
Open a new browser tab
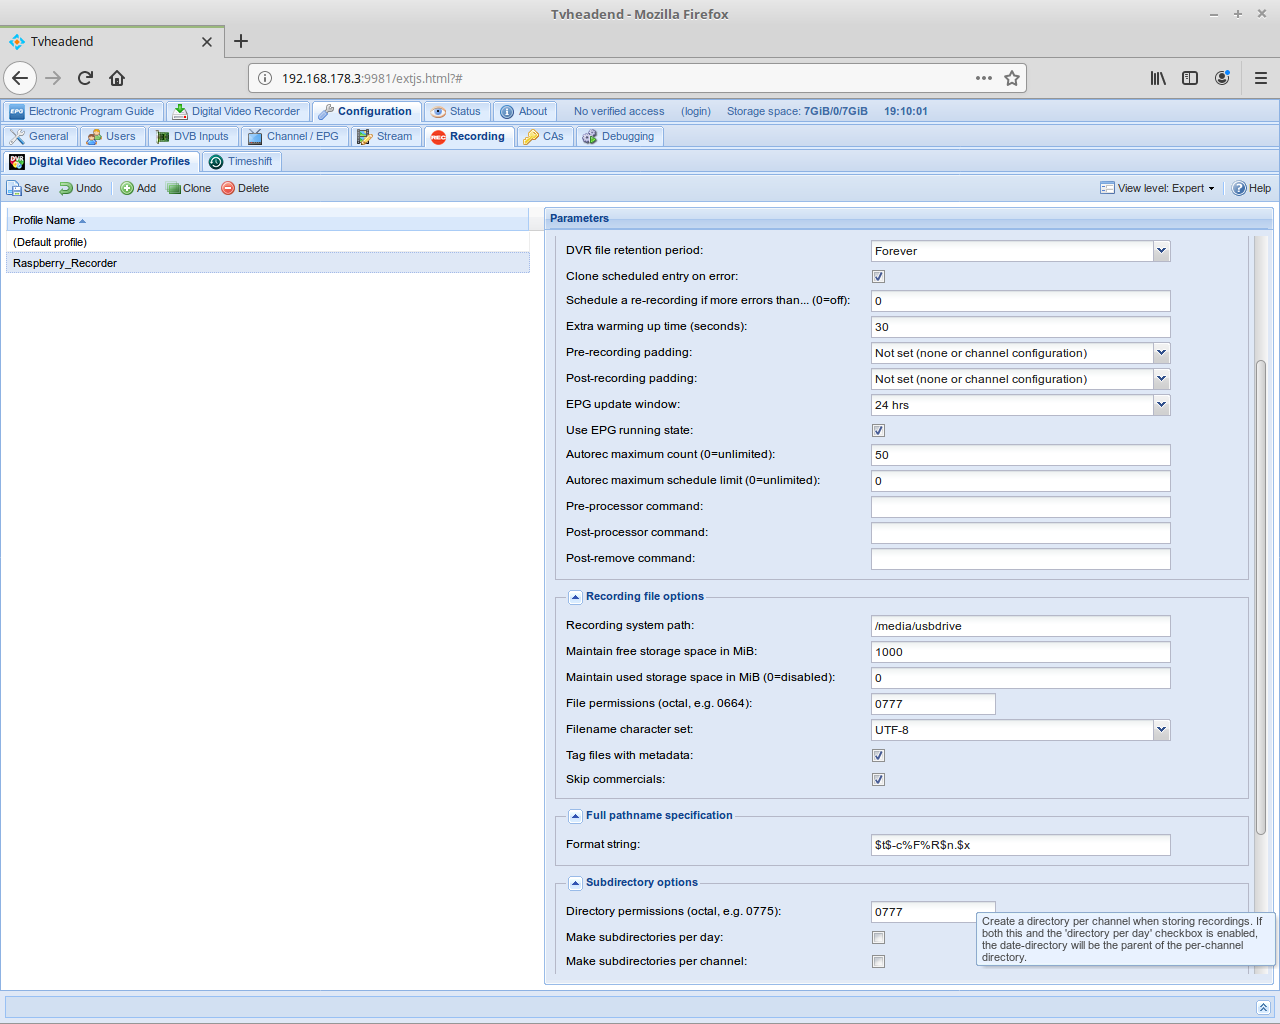click(x=241, y=41)
